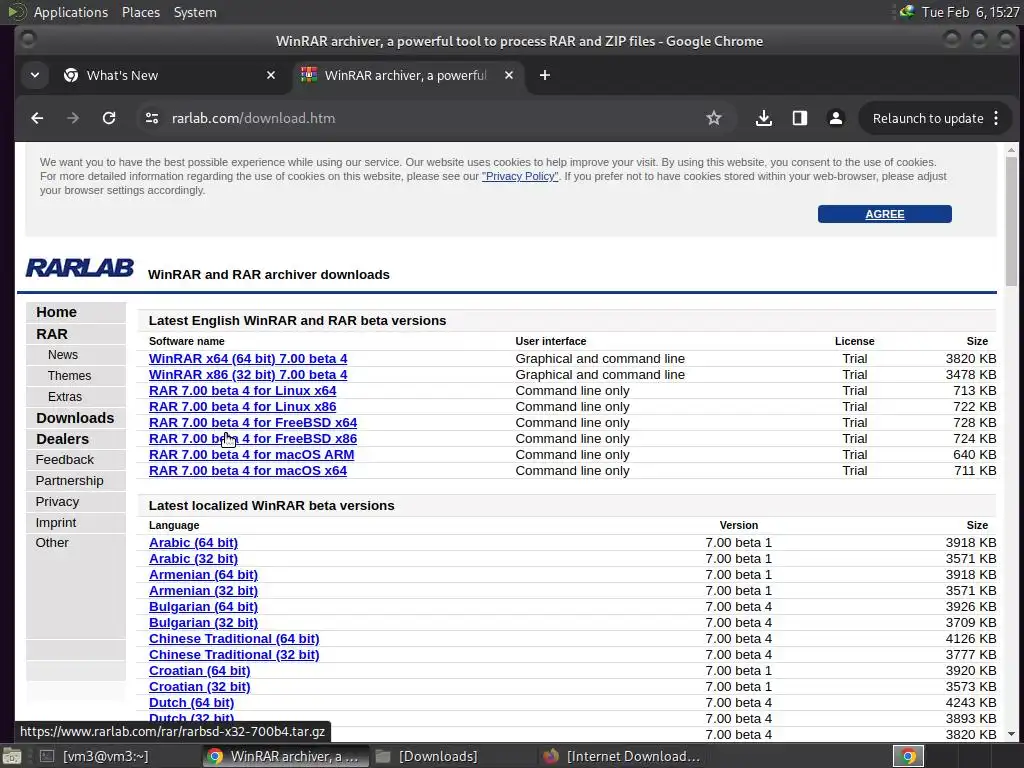This screenshot has width=1024, height=768.
Task: Click the page vertical scrollbar thumb
Action: point(1012,221)
